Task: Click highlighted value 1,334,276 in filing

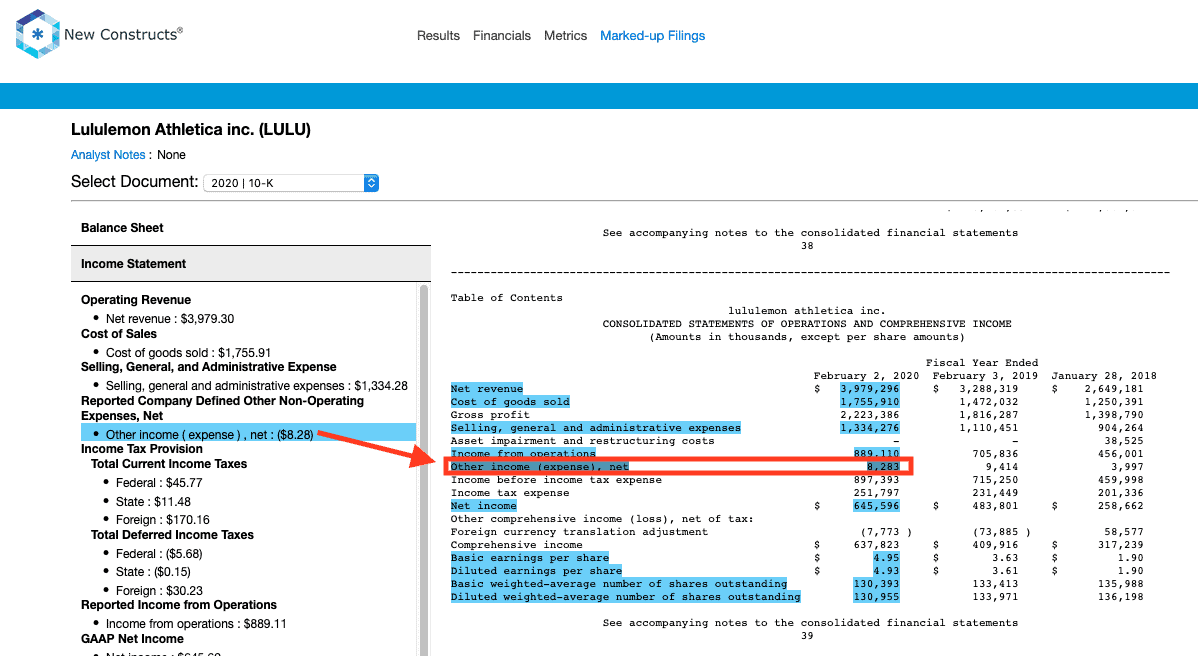Action: 869,428
